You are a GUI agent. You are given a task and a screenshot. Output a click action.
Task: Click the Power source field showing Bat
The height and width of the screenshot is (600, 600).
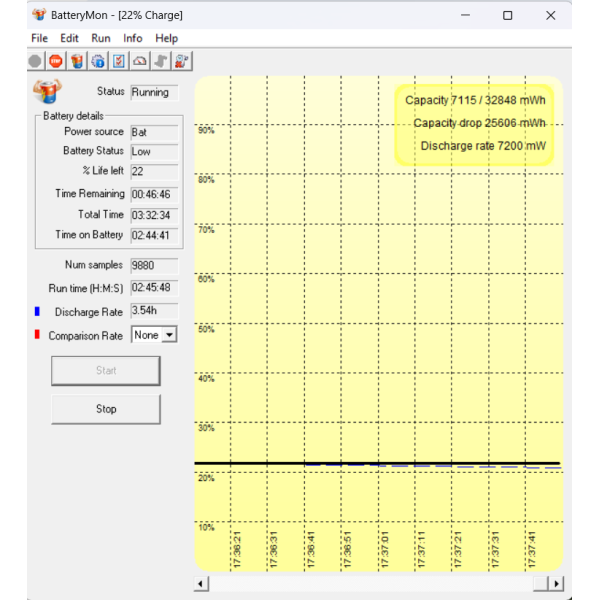coord(154,132)
